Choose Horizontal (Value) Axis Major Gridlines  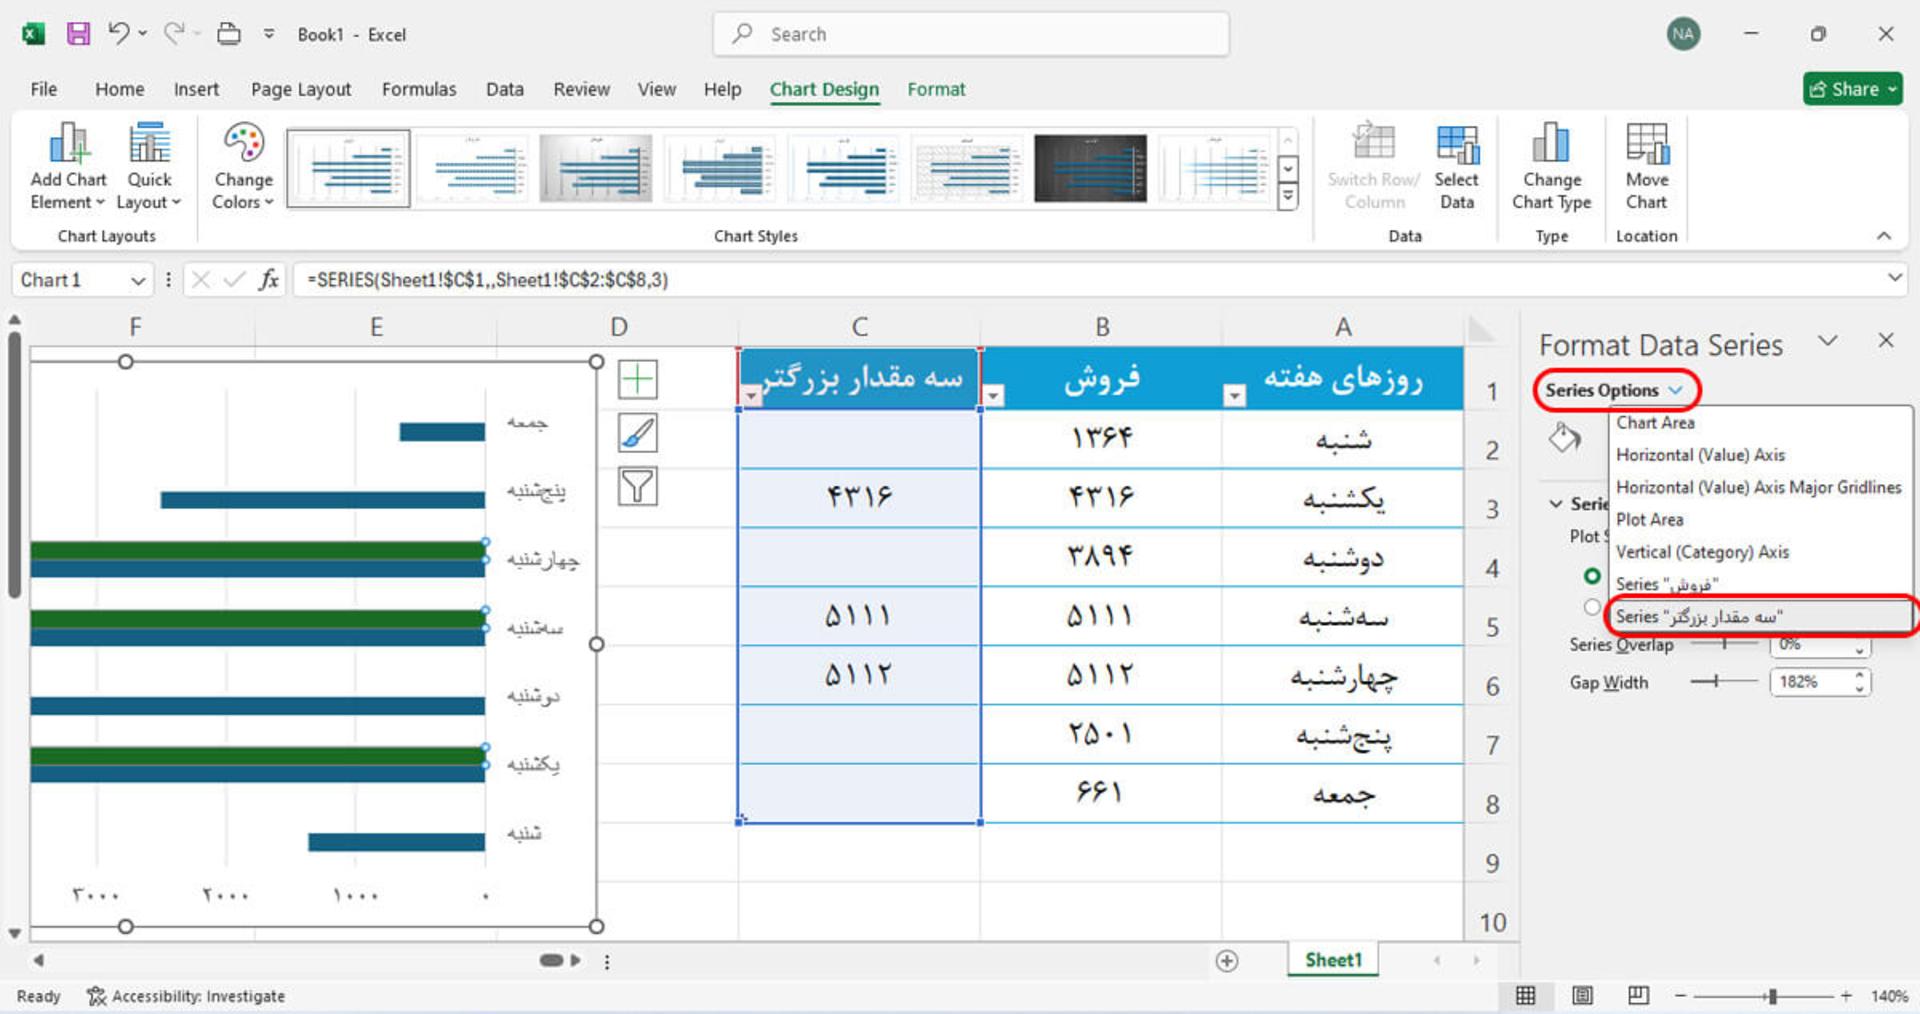click(x=1760, y=487)
